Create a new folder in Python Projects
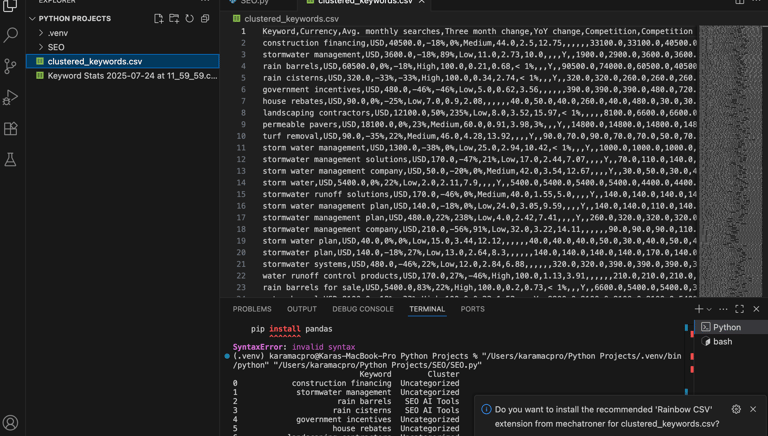The height and width of the screenshot is (436, 768). pos(174,19)
